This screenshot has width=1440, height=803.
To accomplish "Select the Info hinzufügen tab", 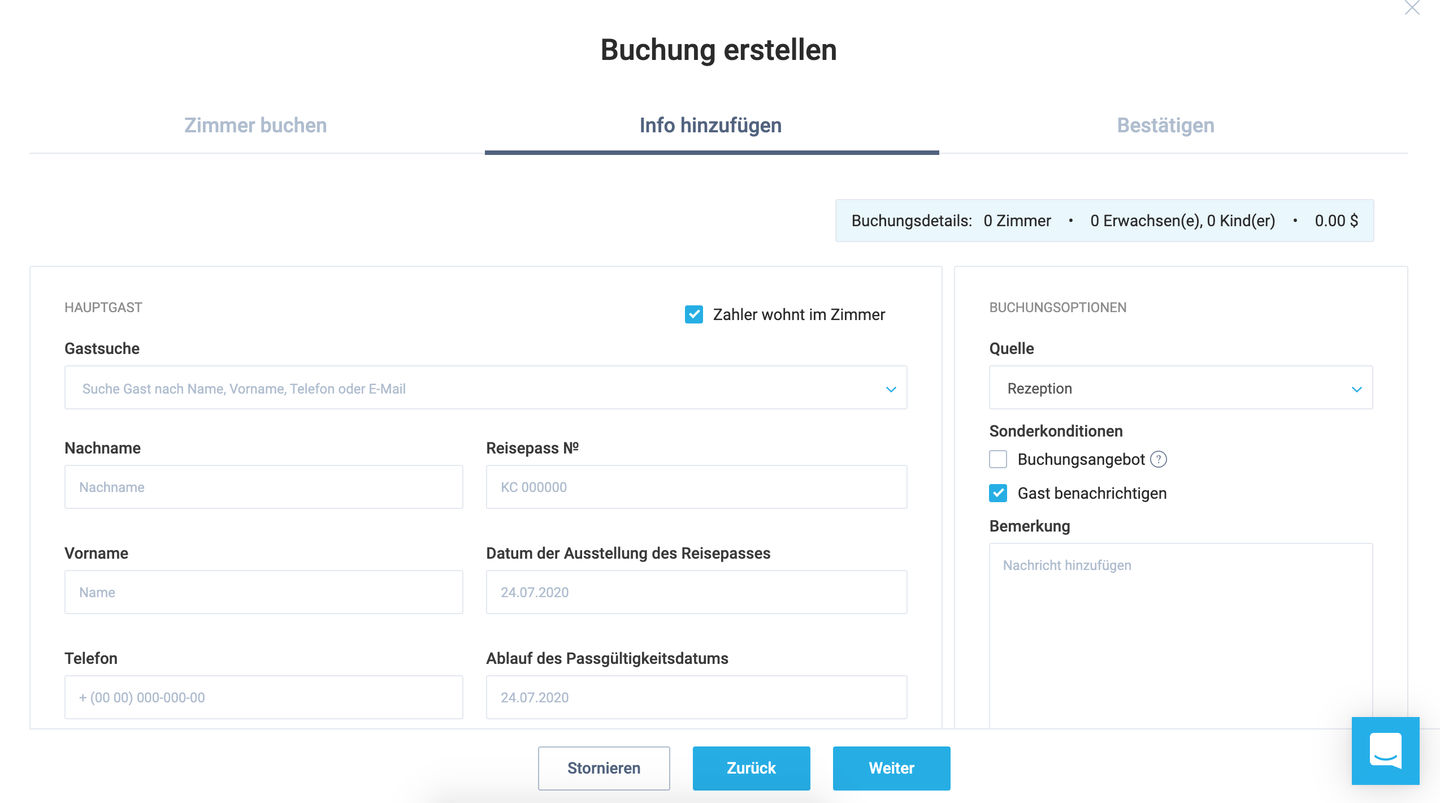I will (711, 125).
